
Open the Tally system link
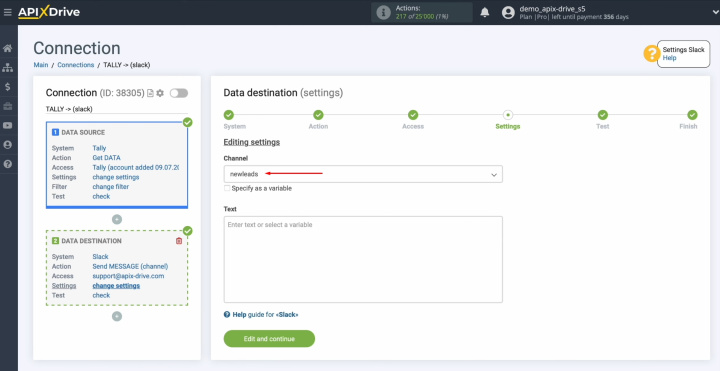99,148
